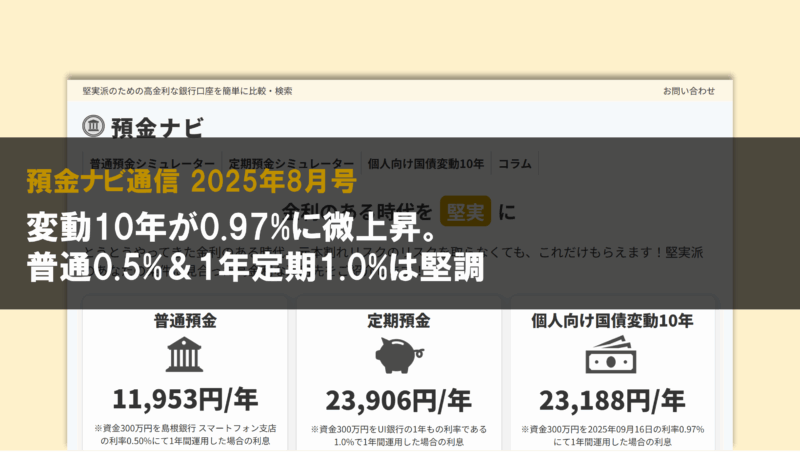The width and height of the screenshot is (800, 452).
Task: Click the 預金ナビ通信 2025年8月号 banner title
Action: point(190,181)
